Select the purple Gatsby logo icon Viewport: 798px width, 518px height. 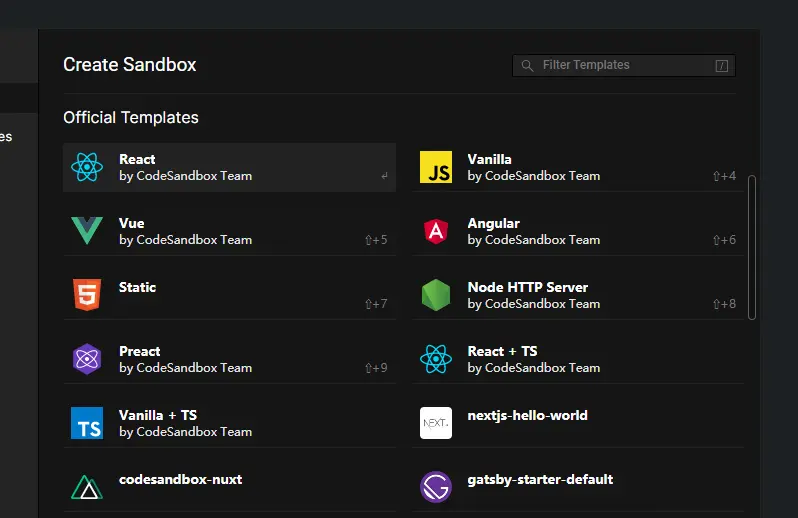coord(436,487)
